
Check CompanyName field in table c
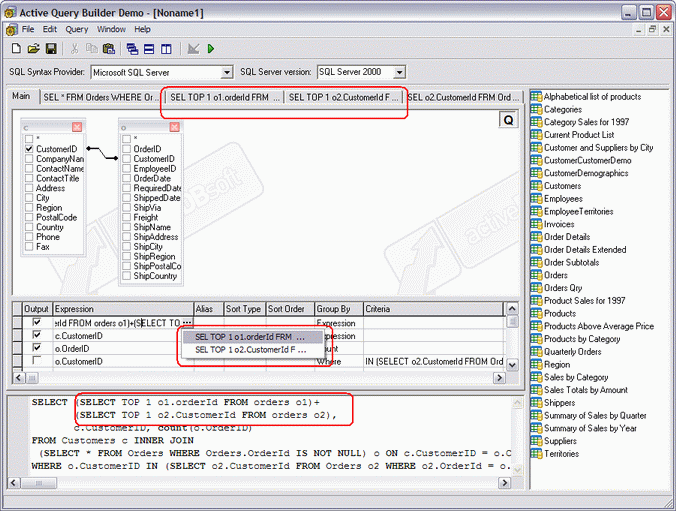click(29, 159)
